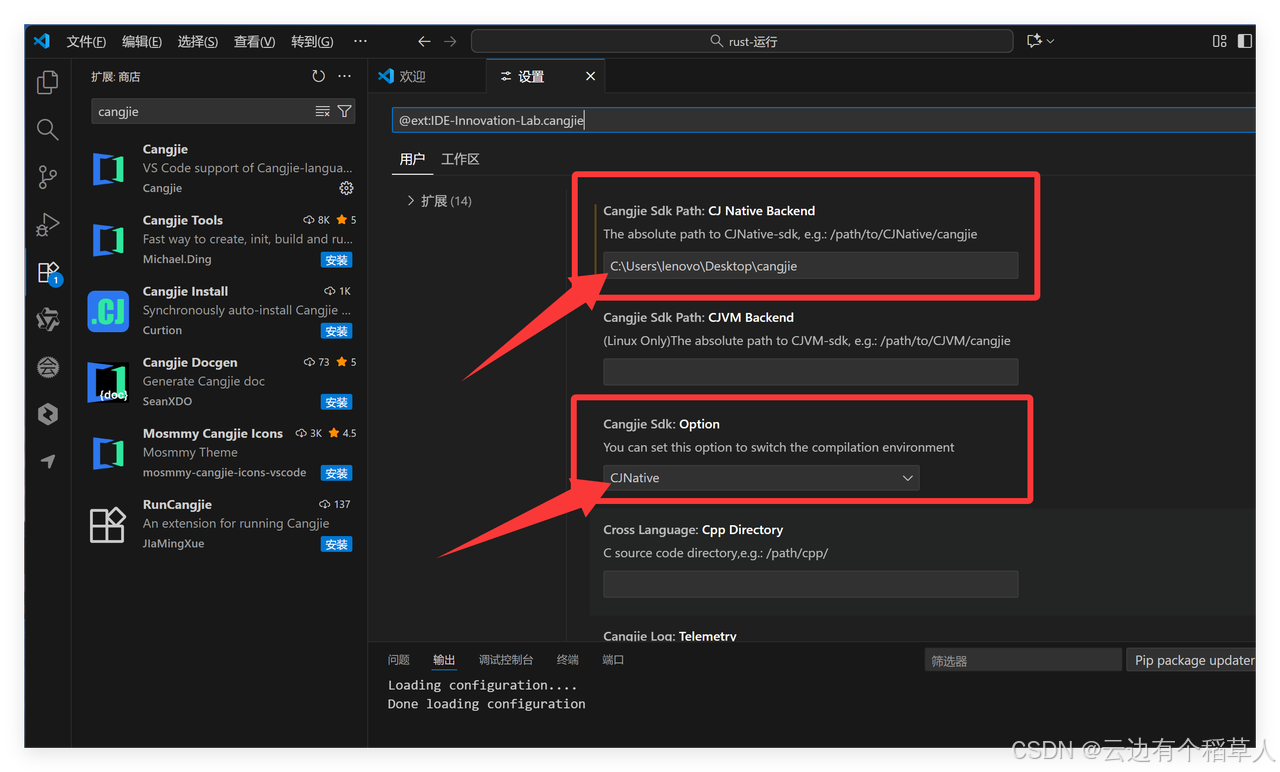Open the Extensions view icon
The height and width of the screenshot is (772, 1280).
point(47,272)
